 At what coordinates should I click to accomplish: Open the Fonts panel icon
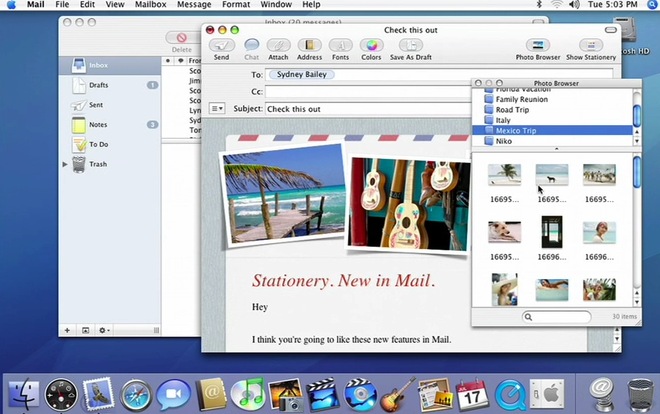coord(341,45)
